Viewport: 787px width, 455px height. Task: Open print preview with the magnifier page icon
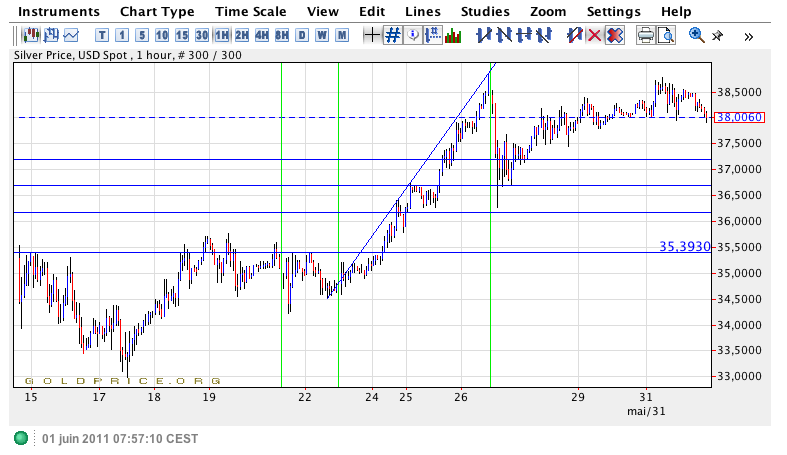[x=666, y=35]
